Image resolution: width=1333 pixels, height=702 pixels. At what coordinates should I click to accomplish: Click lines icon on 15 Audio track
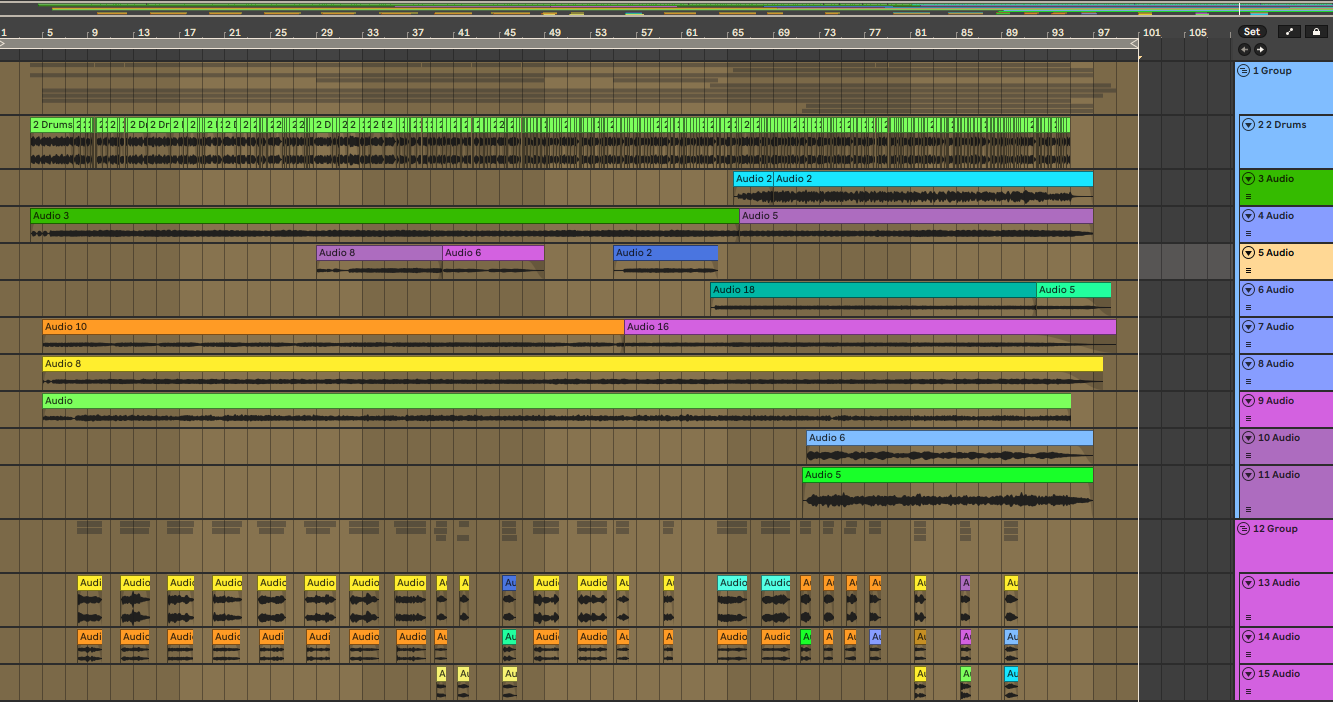click(x=1248, y=691)
